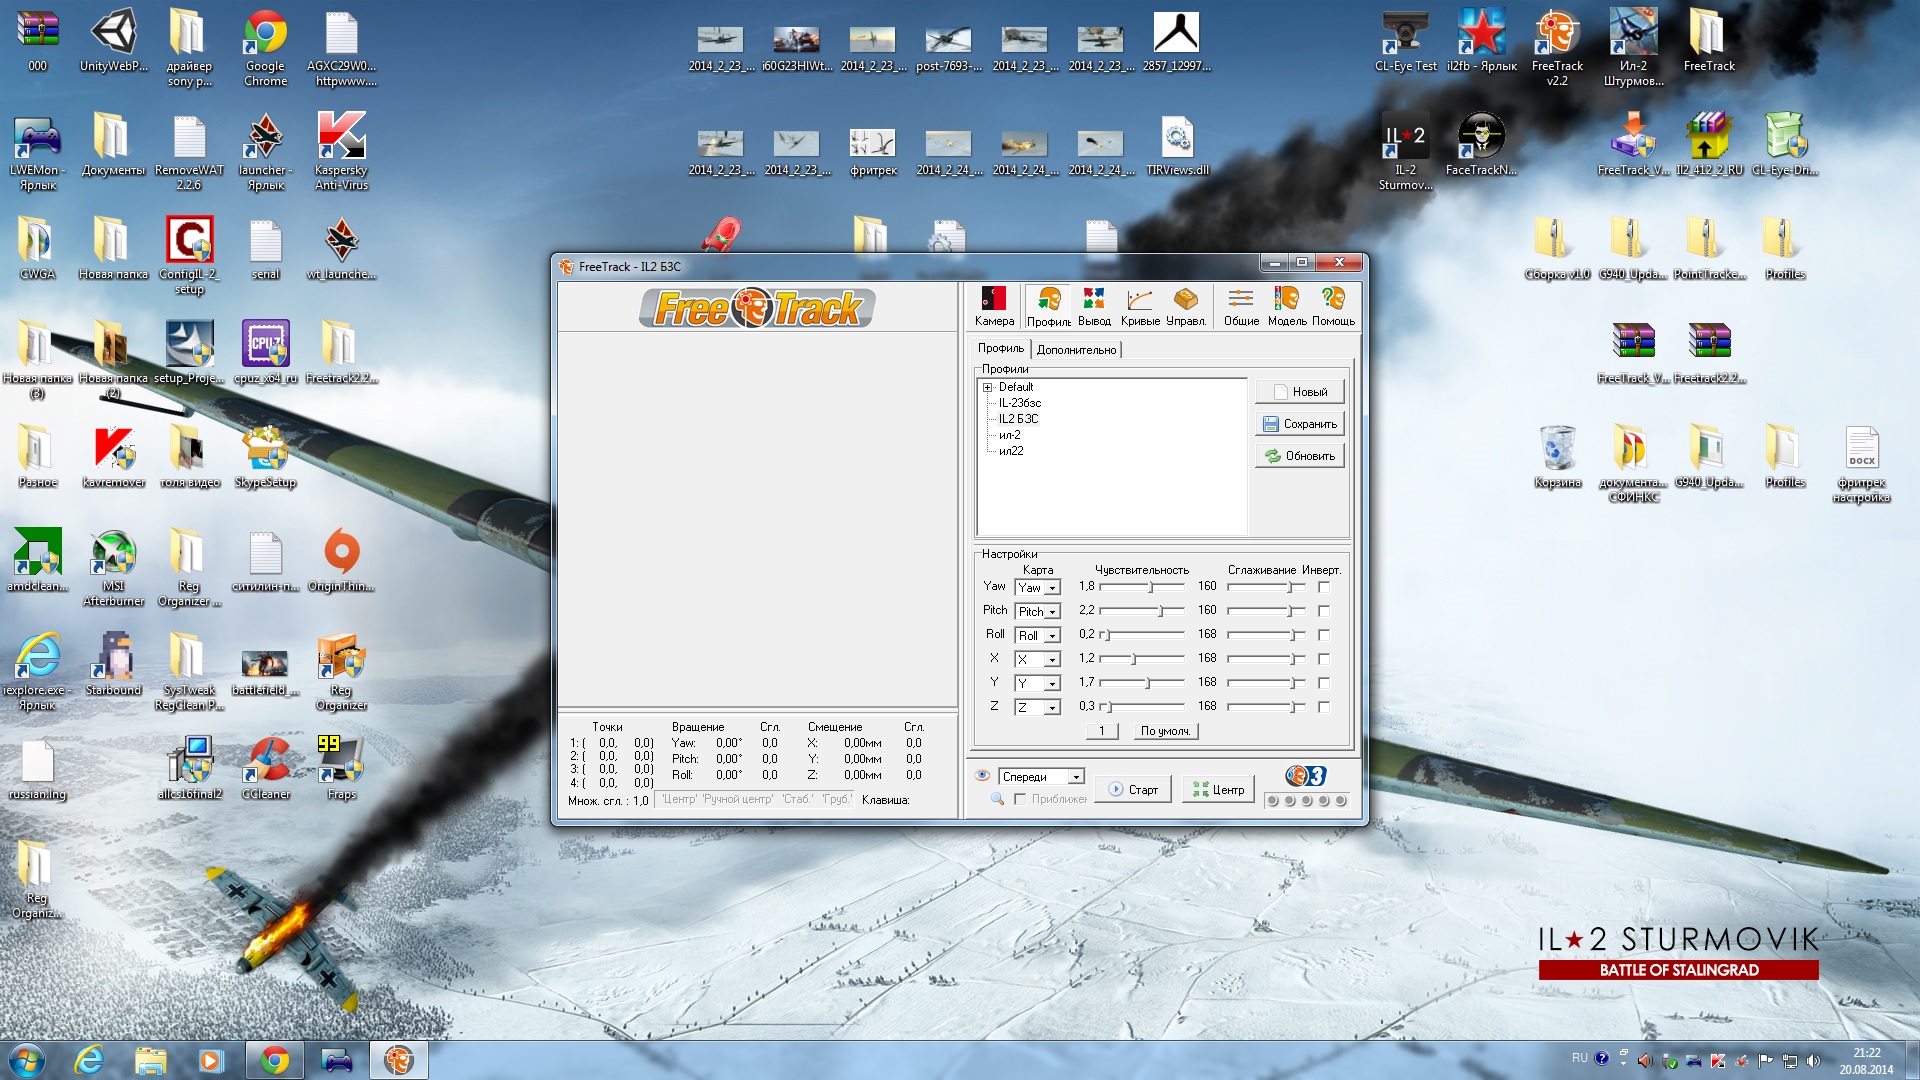Open CCleaner desktop shortcut
Screen dimensions: 1920x1080
pyautogui.click(x=265, y=768)
